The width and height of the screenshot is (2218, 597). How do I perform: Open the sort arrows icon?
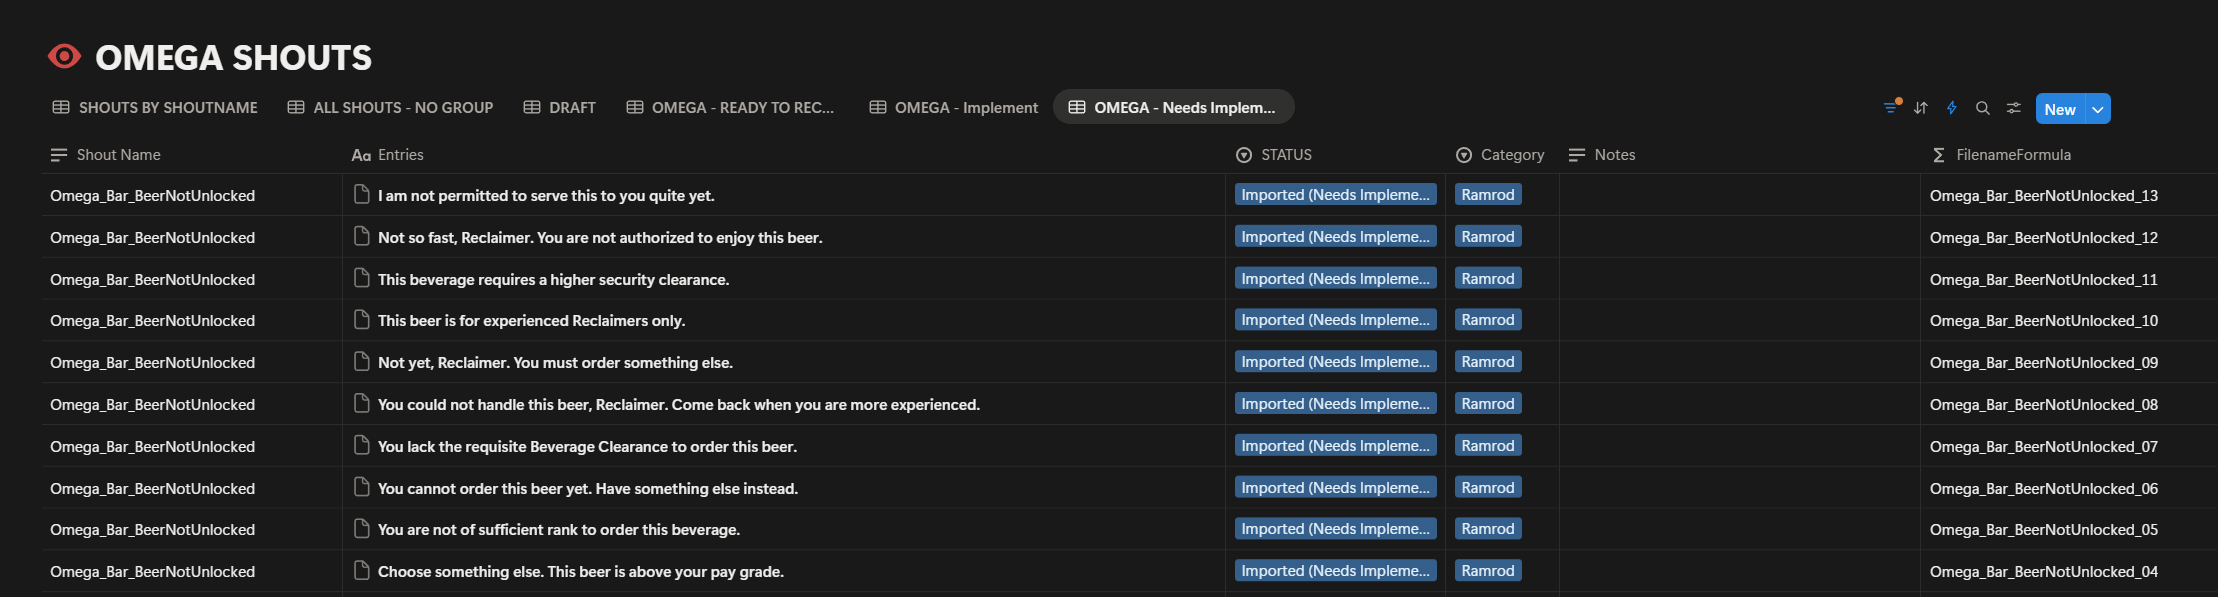(x=1921, y=108)
